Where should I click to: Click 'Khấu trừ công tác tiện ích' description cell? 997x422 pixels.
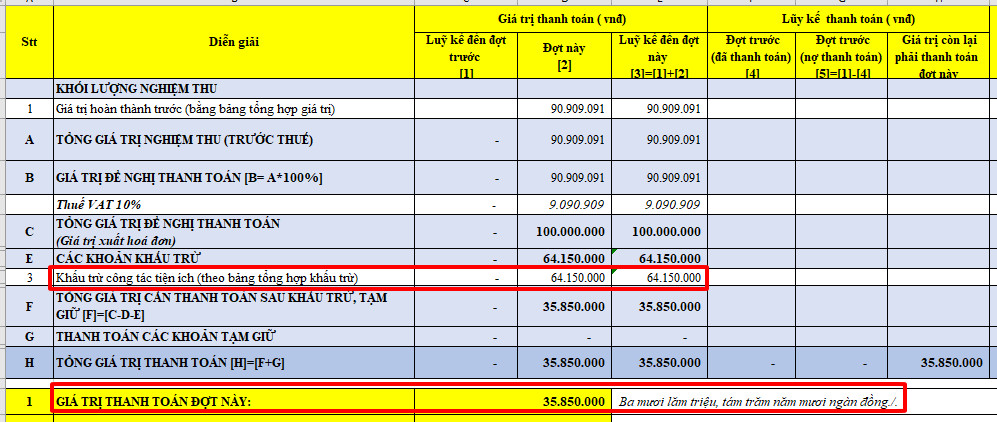point(234,278)
